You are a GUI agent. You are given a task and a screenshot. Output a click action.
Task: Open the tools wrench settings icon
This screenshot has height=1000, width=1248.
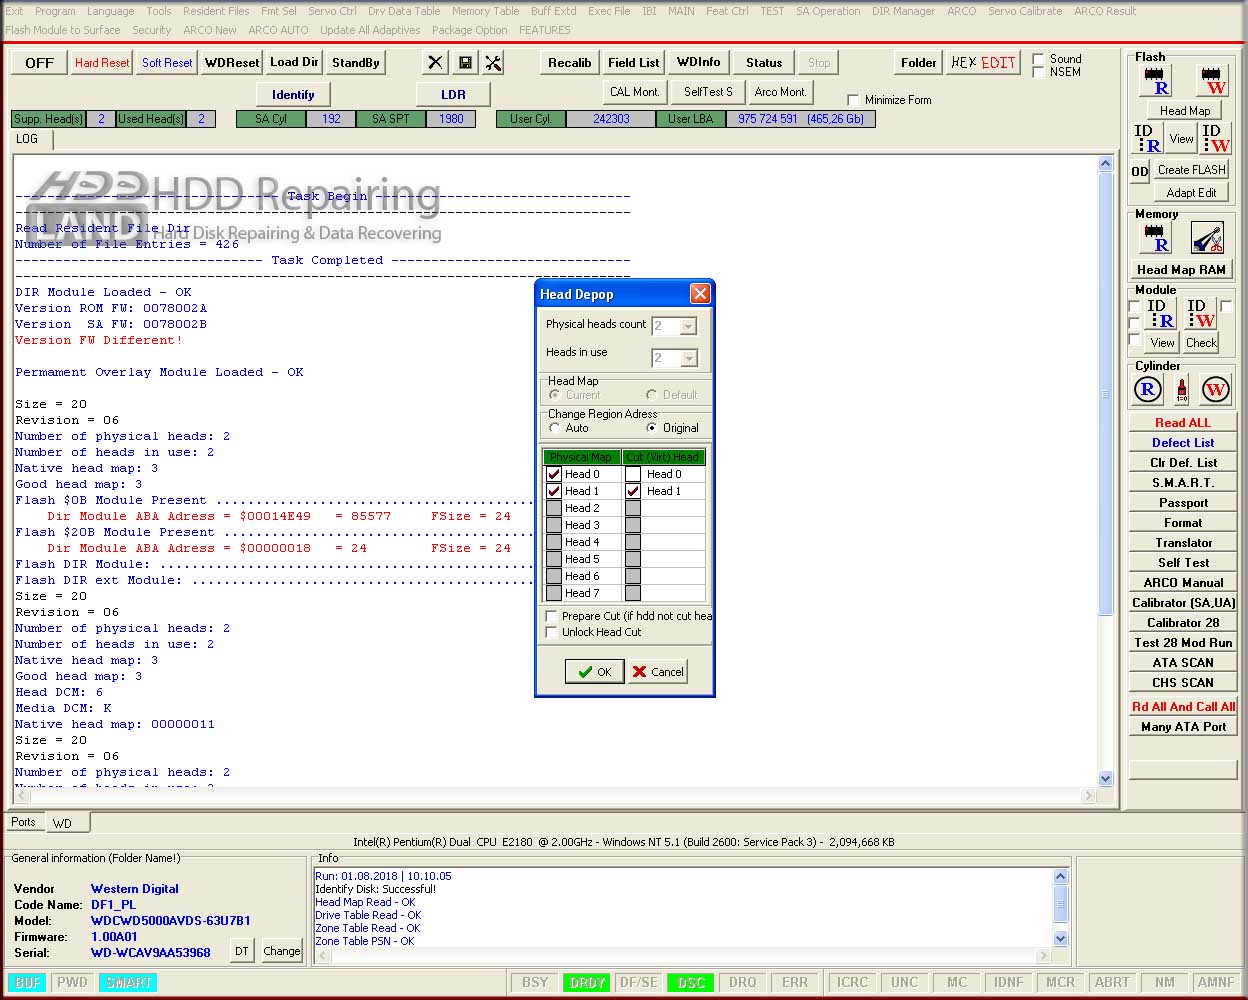point(493,63)
